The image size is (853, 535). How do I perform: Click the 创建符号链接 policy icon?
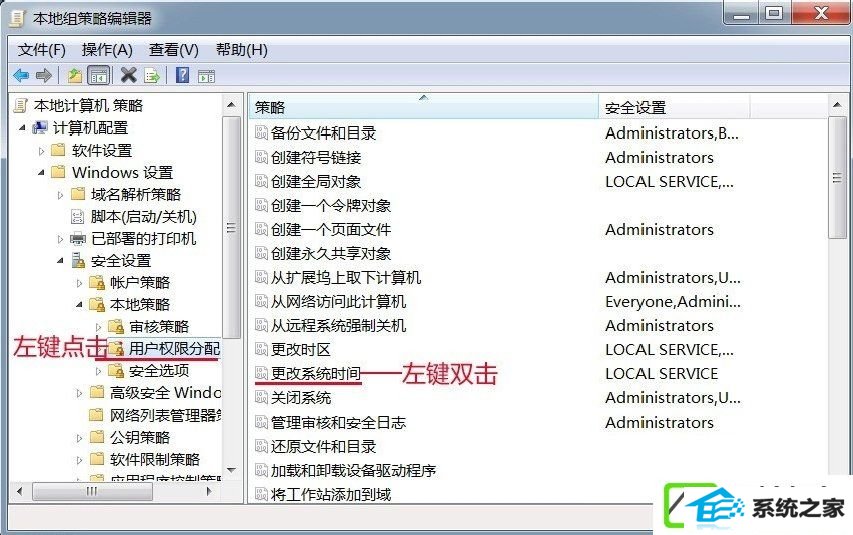click(261, 157)
